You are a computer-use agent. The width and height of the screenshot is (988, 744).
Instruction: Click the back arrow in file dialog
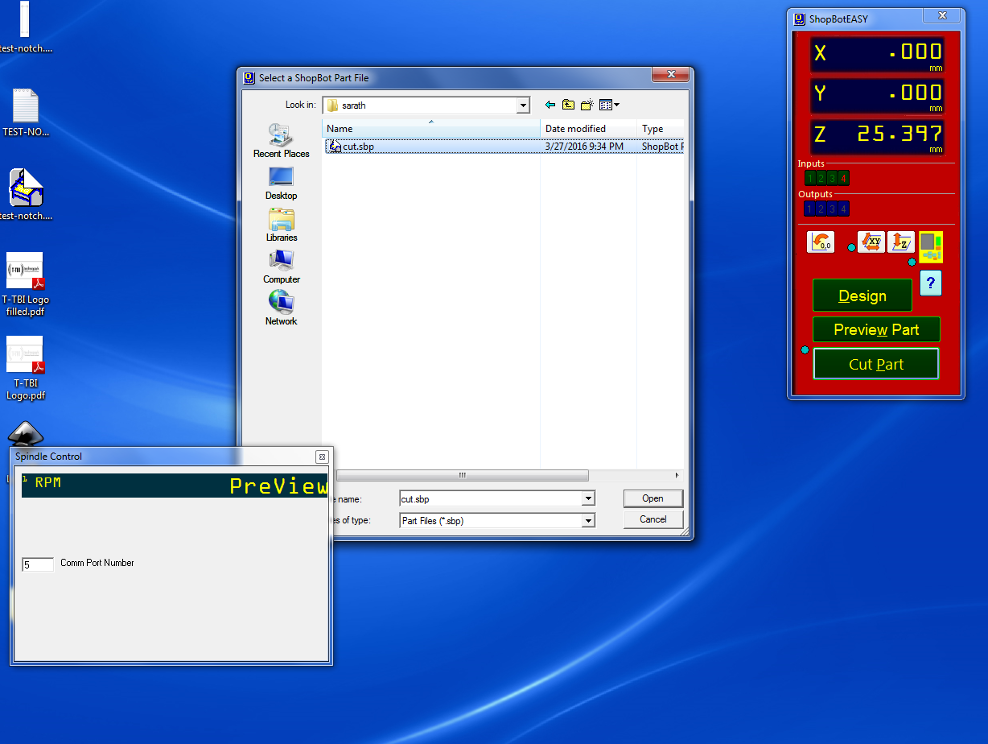[x=550, y=105]
